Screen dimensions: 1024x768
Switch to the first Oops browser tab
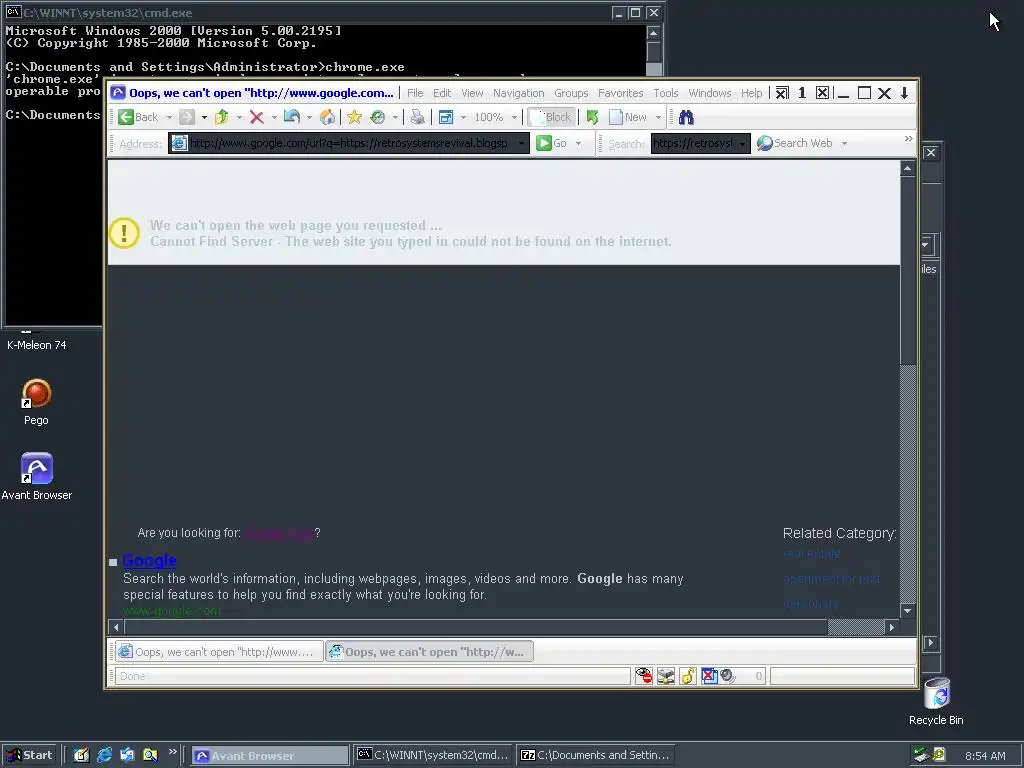click(219, 652)
